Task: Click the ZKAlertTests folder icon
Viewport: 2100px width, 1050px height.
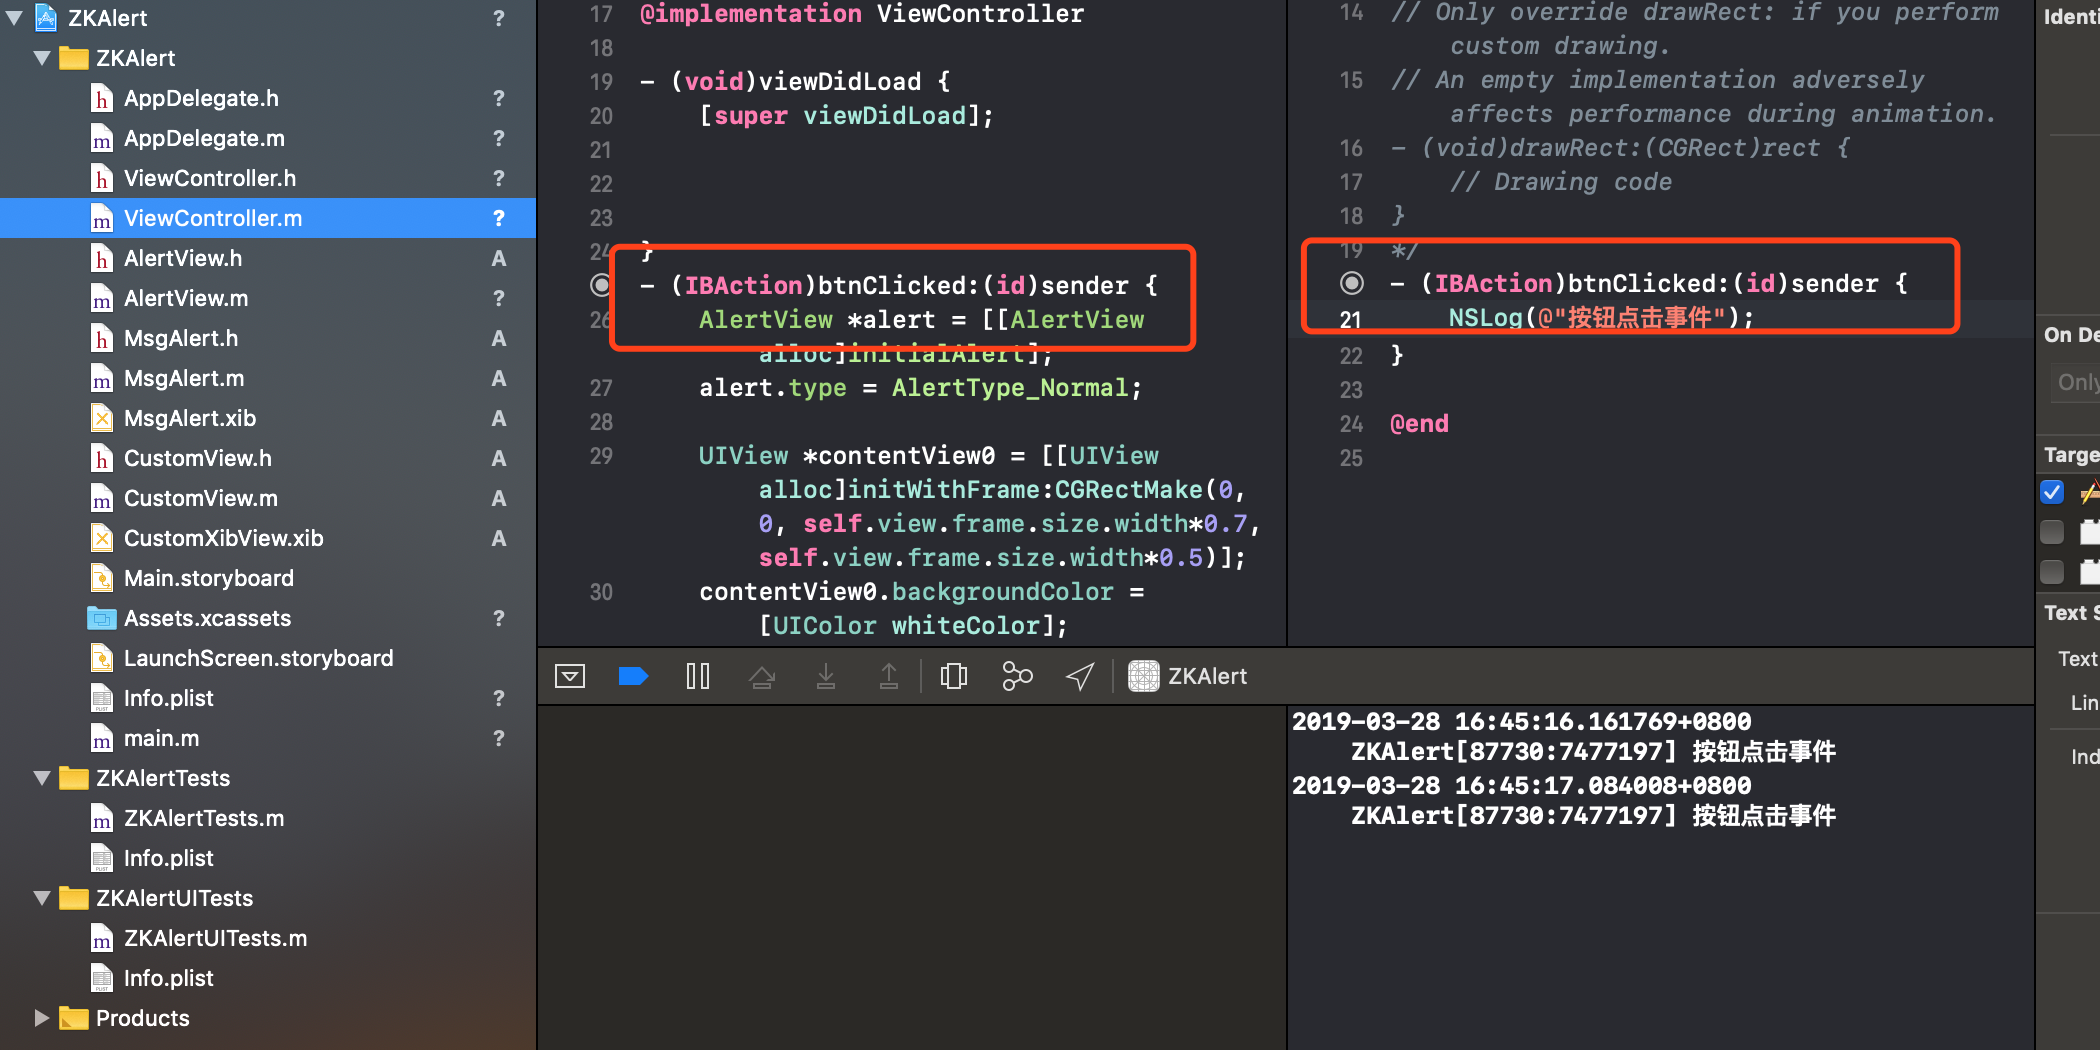Action: click(74, 778)
